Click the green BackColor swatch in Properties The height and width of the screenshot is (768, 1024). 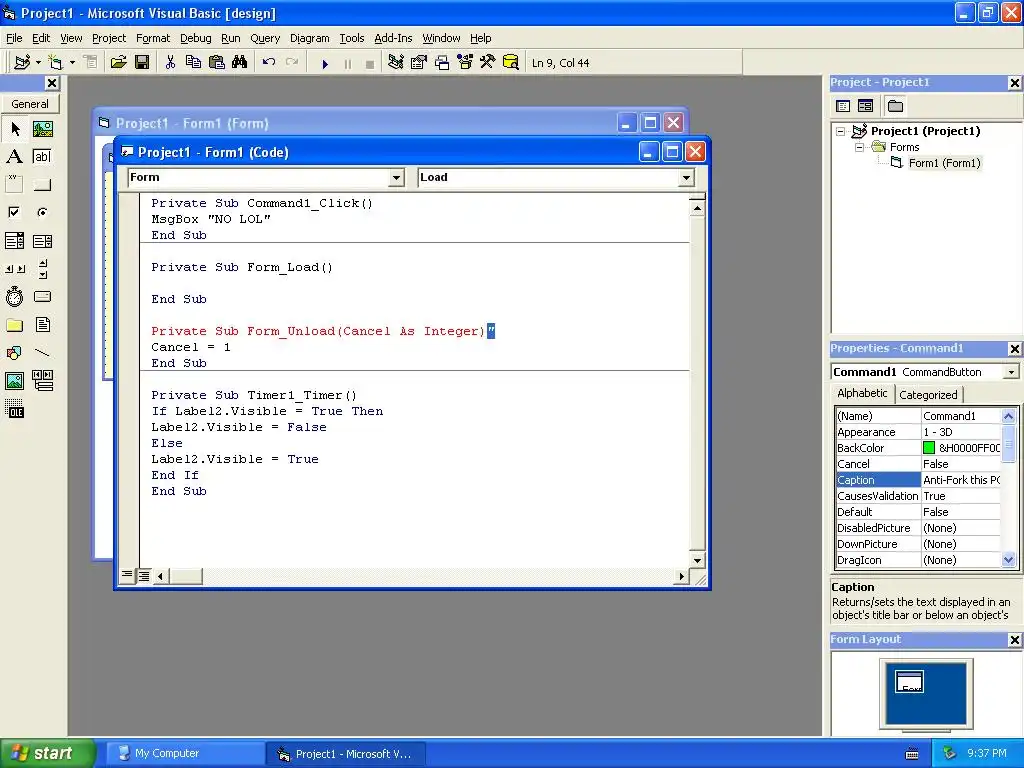coord(929,448)
